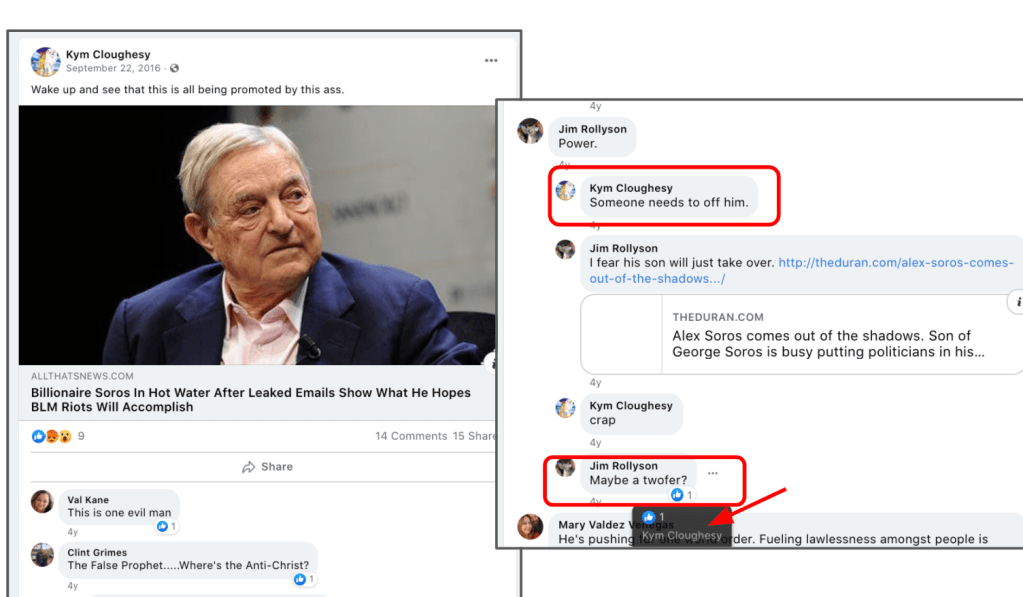
Task: Click info icon on theduran.com link preview
Action: pyautogui.click(x=1017, y=301)
